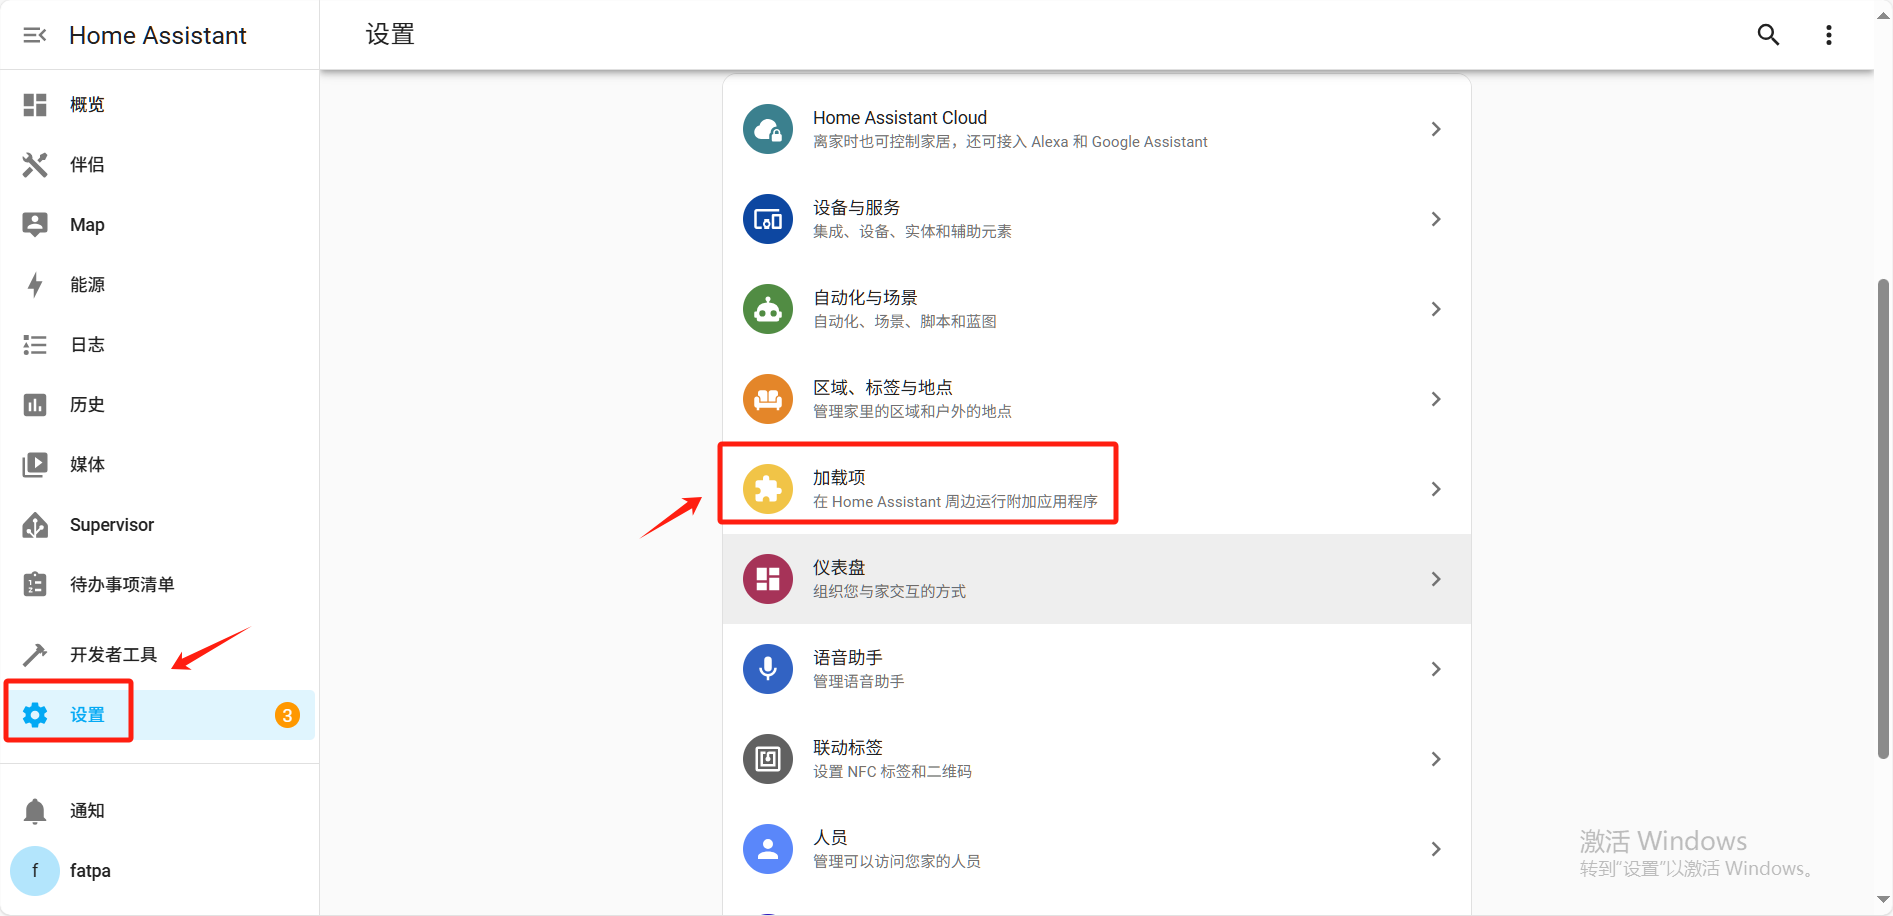Screen dimensions: 1893x916
Task: Expand Home Assistant Cloud row chevron
Action: (1436, 129)
